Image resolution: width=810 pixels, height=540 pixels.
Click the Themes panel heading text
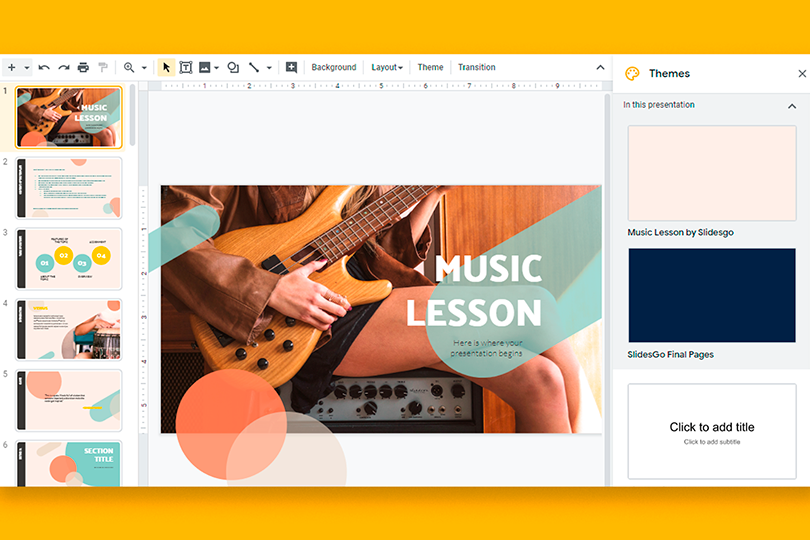click(669, 73)
